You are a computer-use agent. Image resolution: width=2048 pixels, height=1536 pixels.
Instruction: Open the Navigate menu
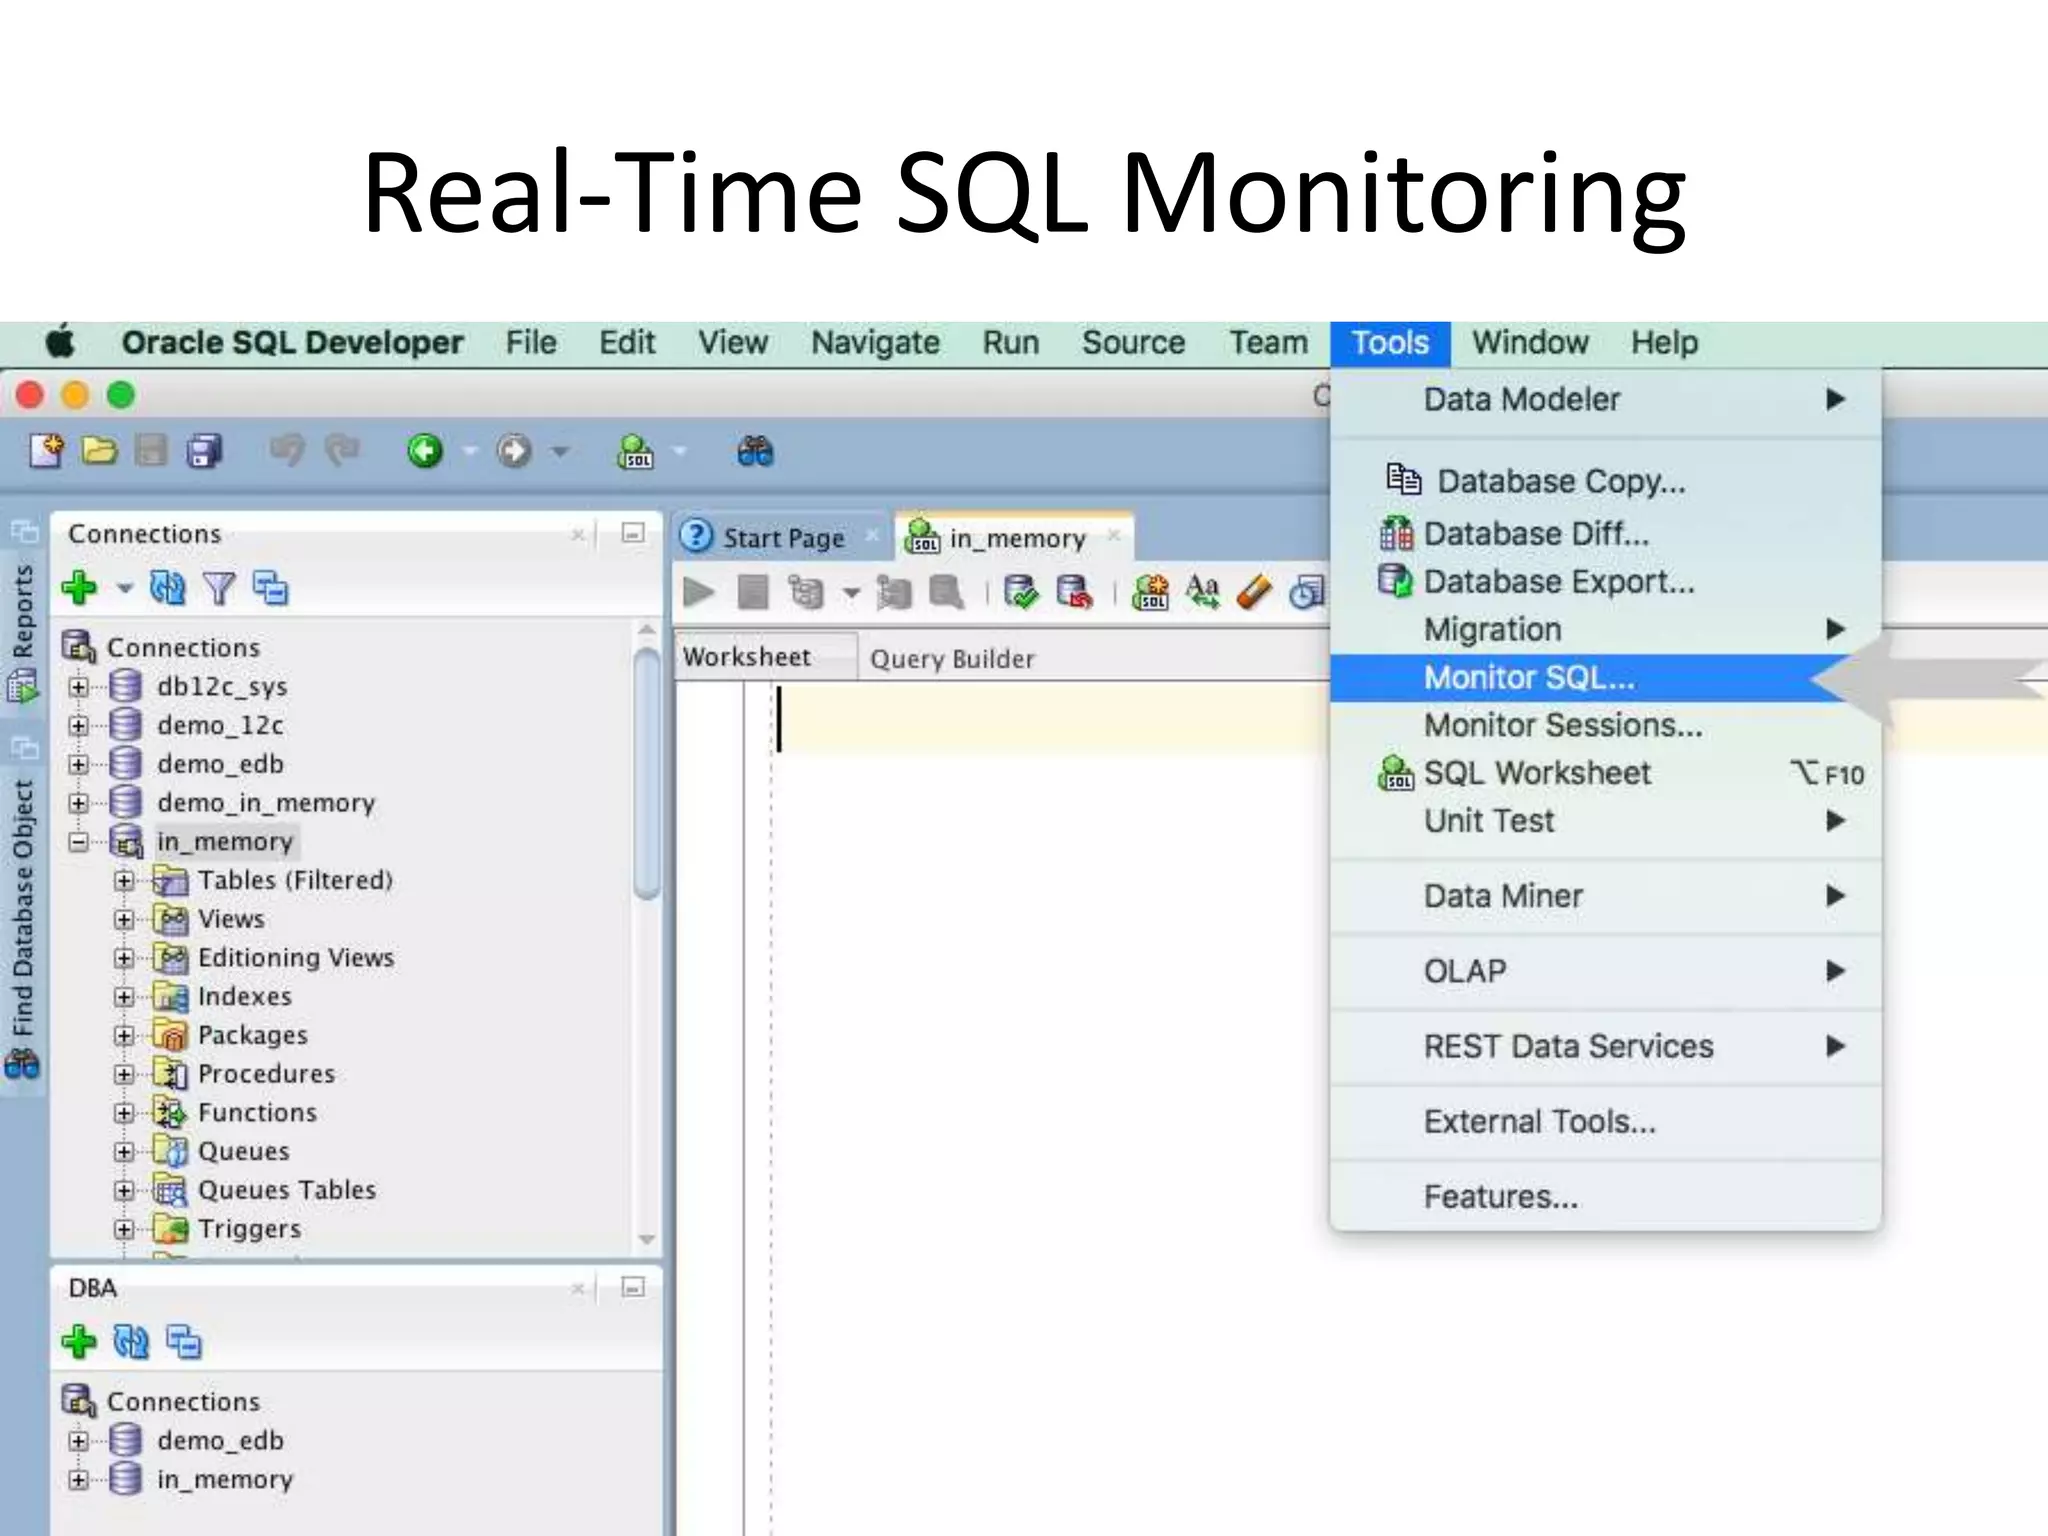point(875,343)
